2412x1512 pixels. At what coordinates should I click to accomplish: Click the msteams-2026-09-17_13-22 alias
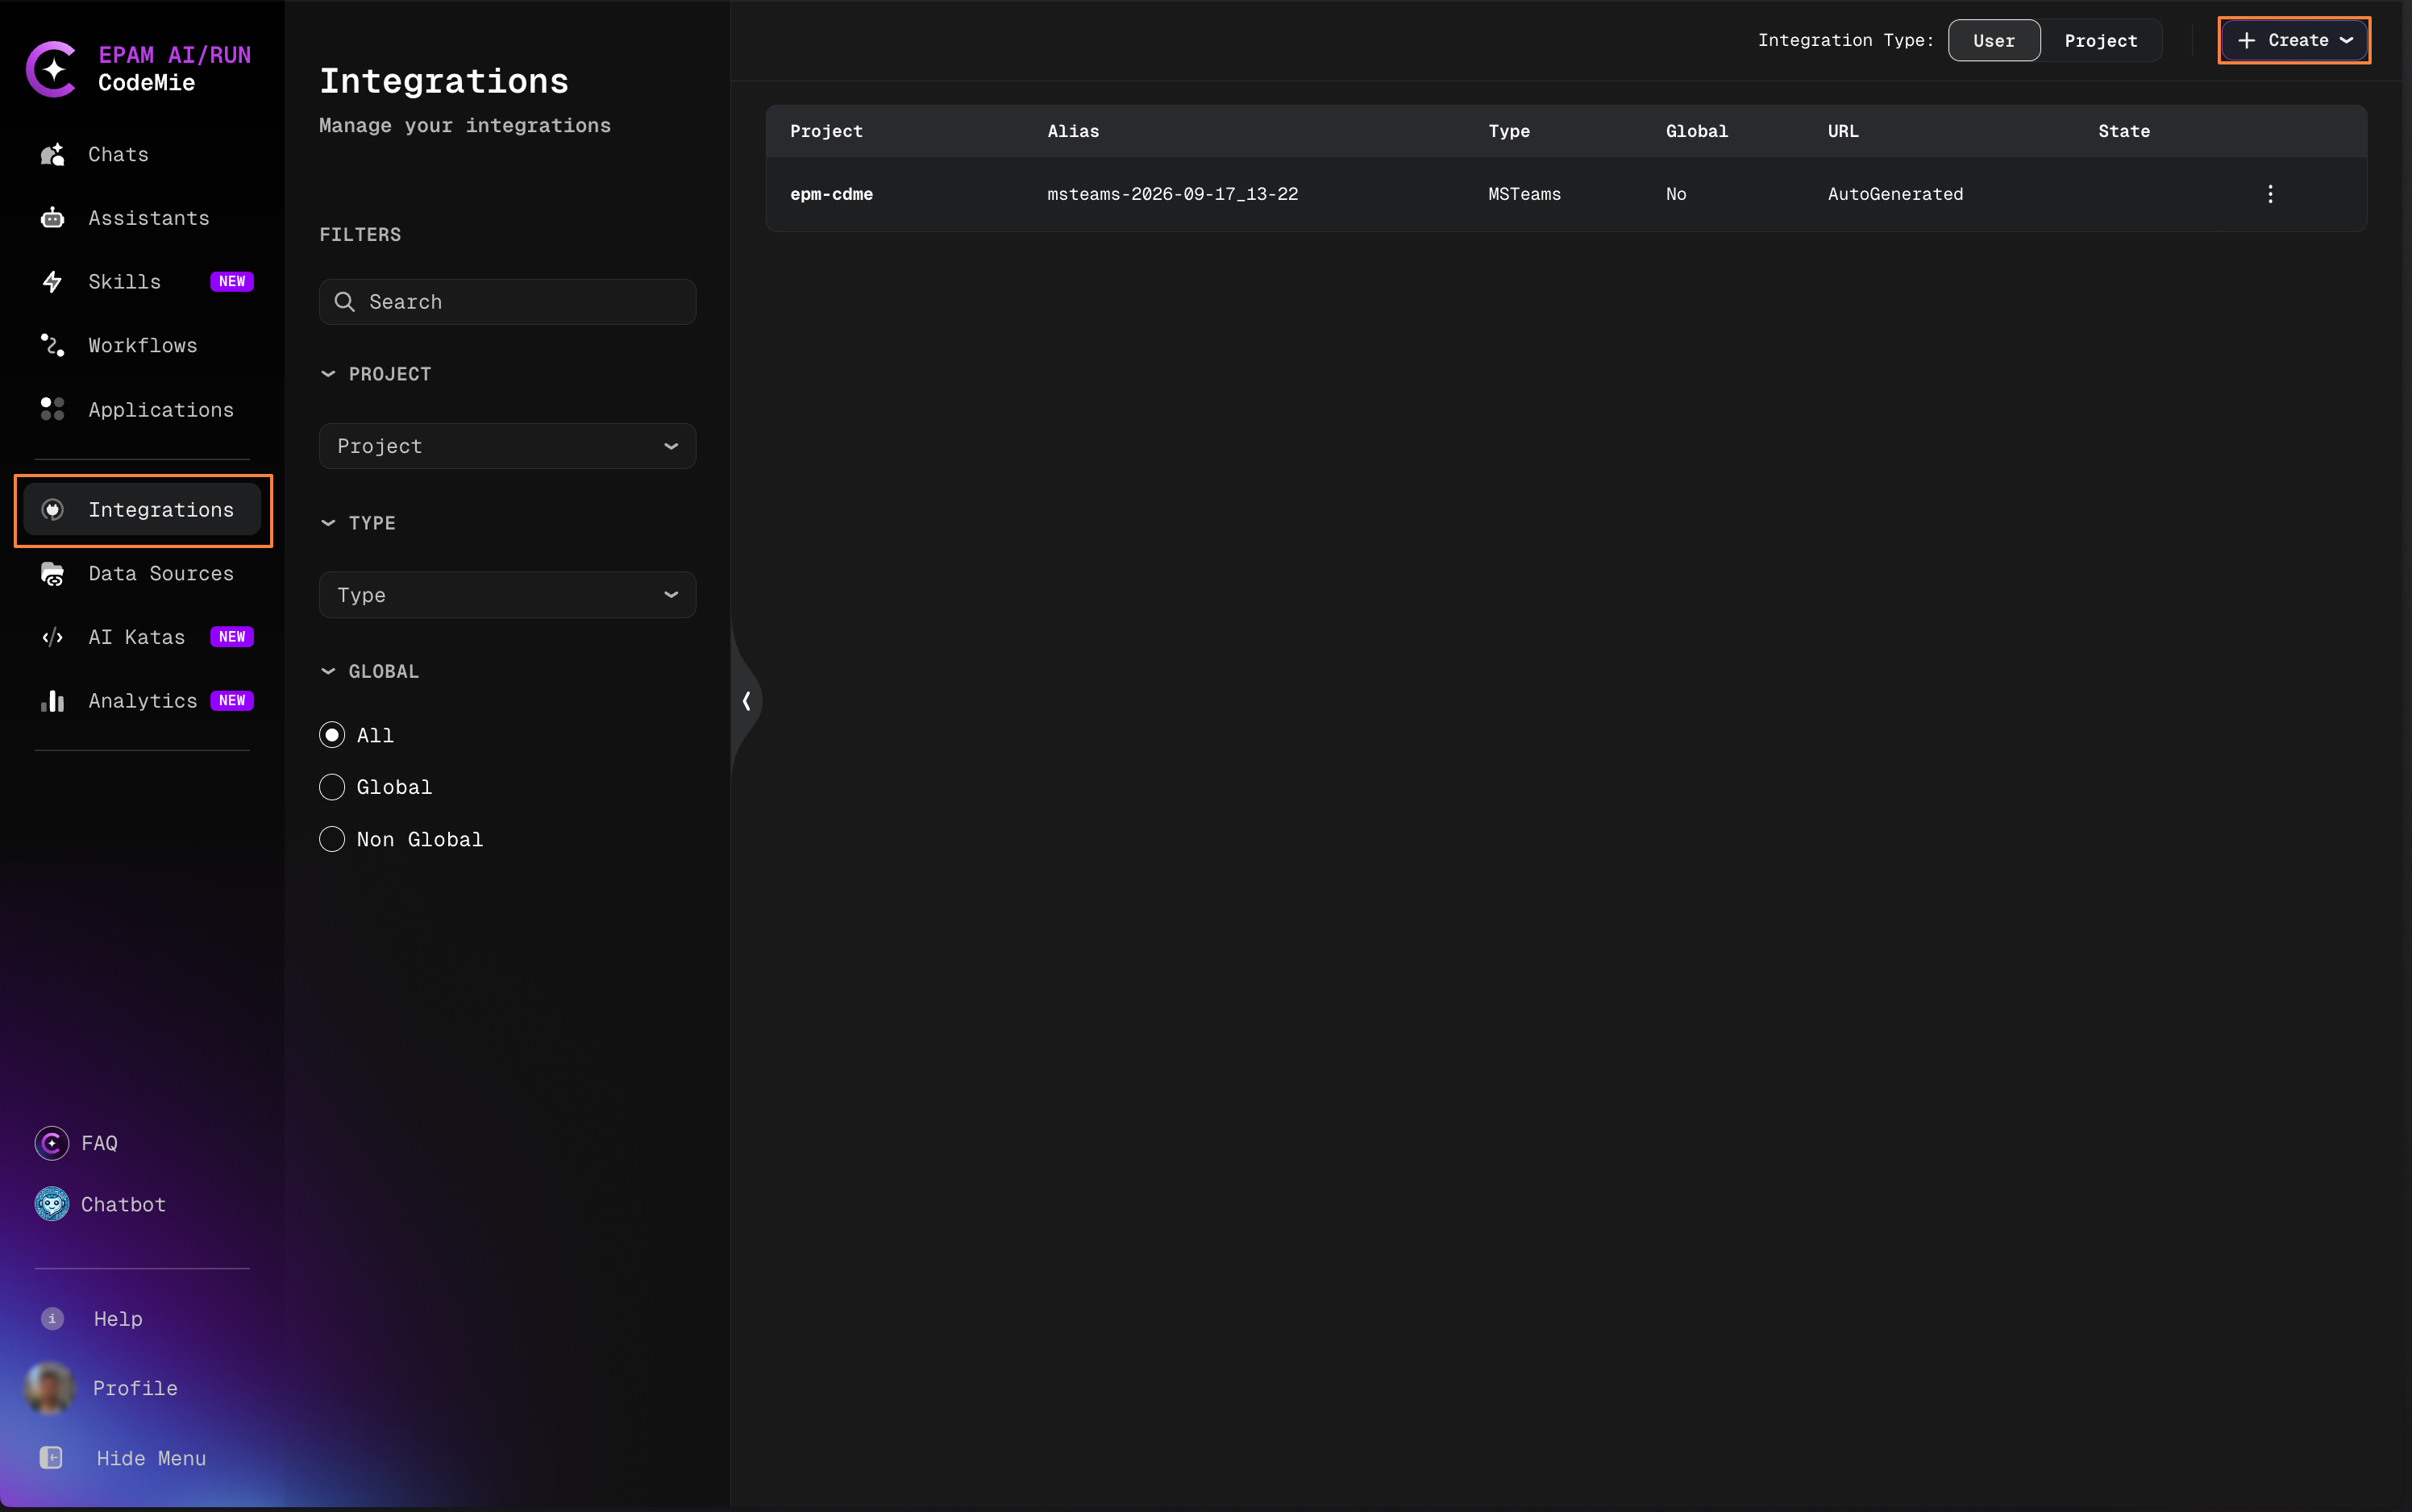pos(1172,194)
